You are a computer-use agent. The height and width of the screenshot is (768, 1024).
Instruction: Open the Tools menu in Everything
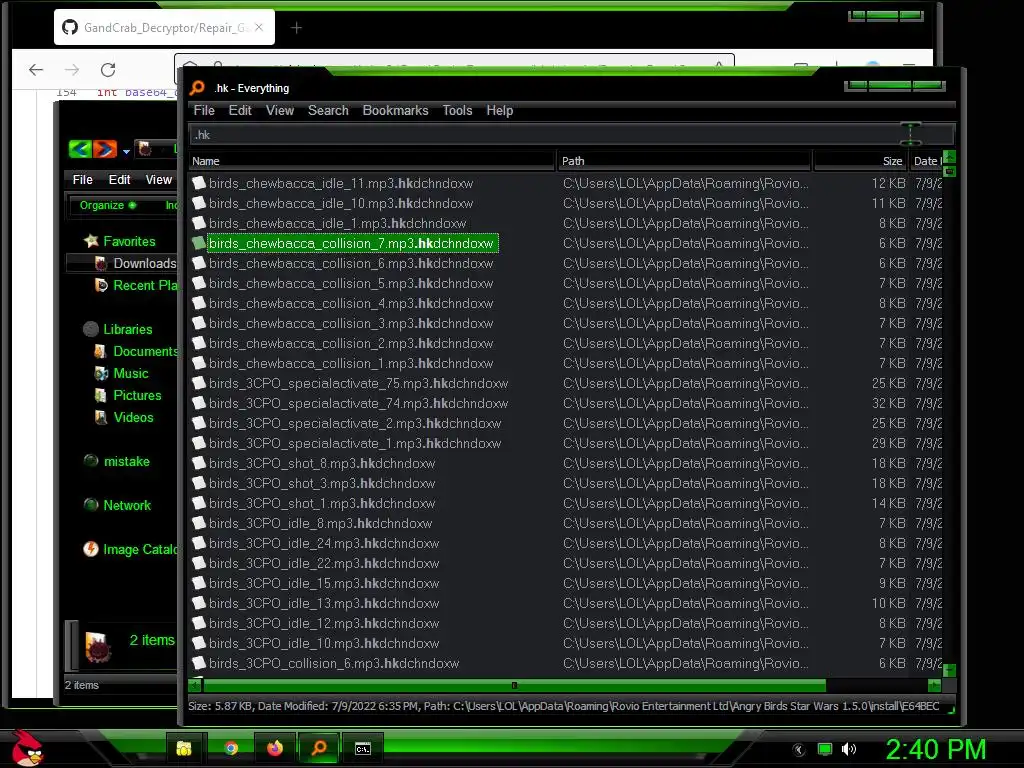457,110
